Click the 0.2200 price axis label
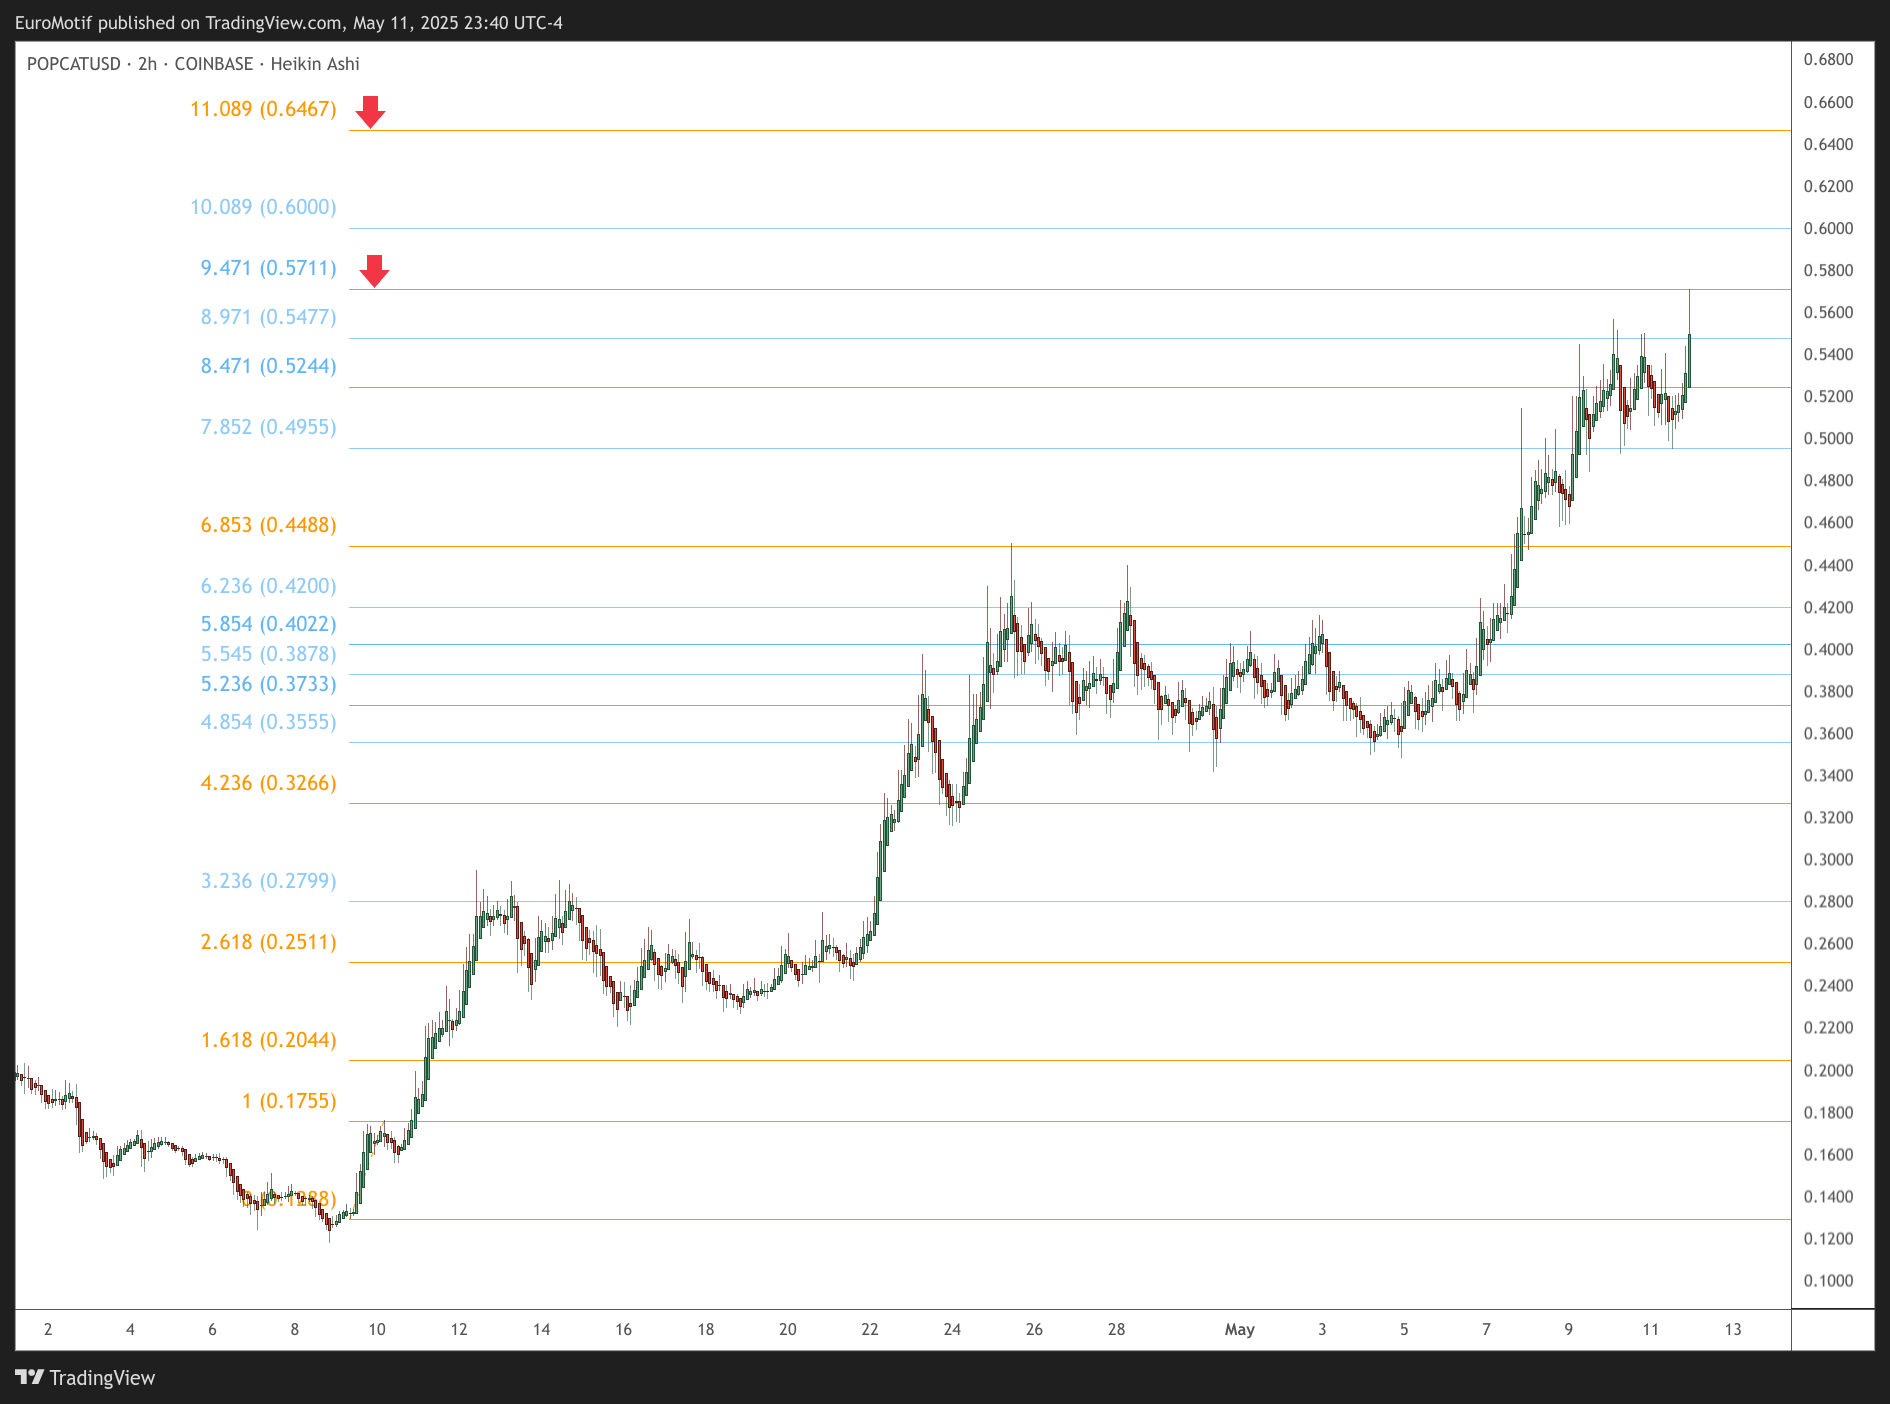Viewport: 1890px width, 1404px height. tap(1828, 1027)
